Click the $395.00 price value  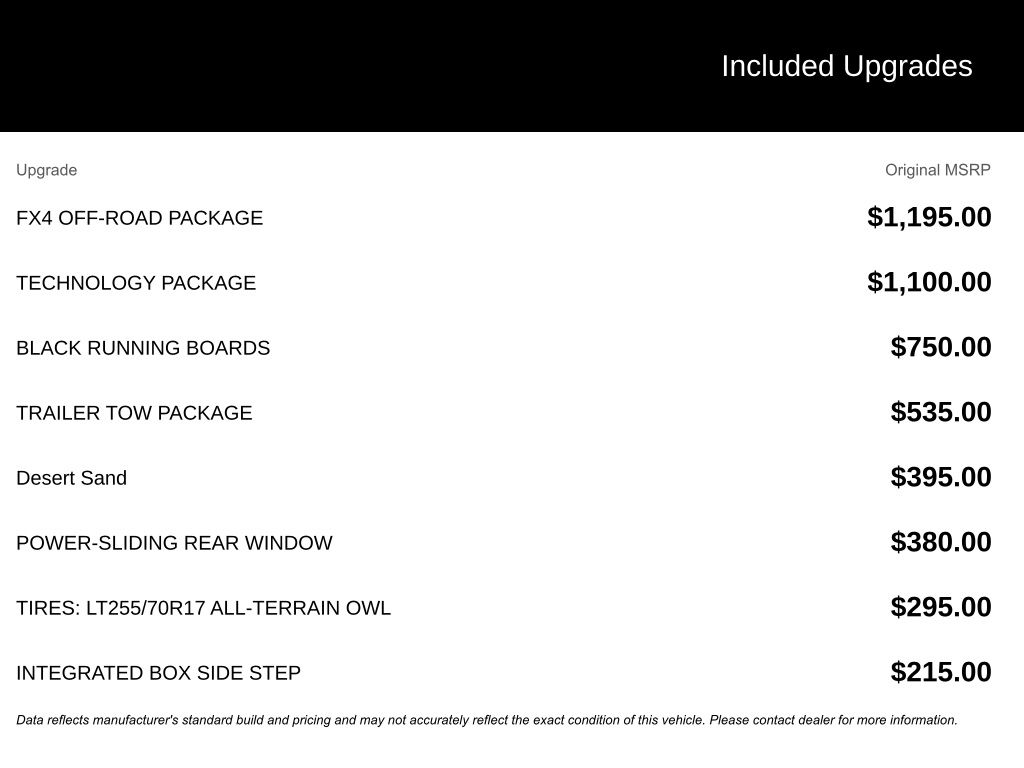click(941, 477)
